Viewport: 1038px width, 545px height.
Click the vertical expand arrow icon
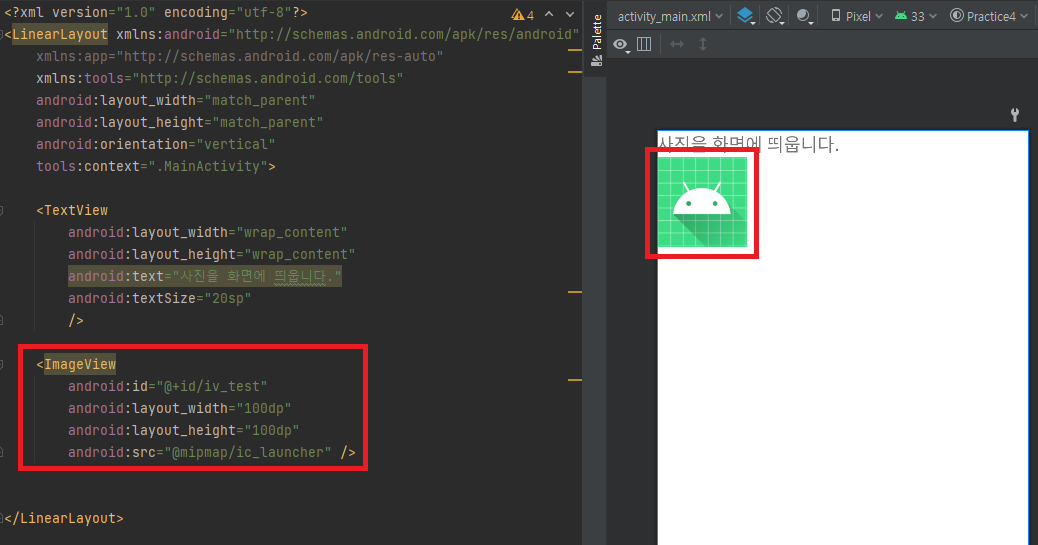[703, 44]
